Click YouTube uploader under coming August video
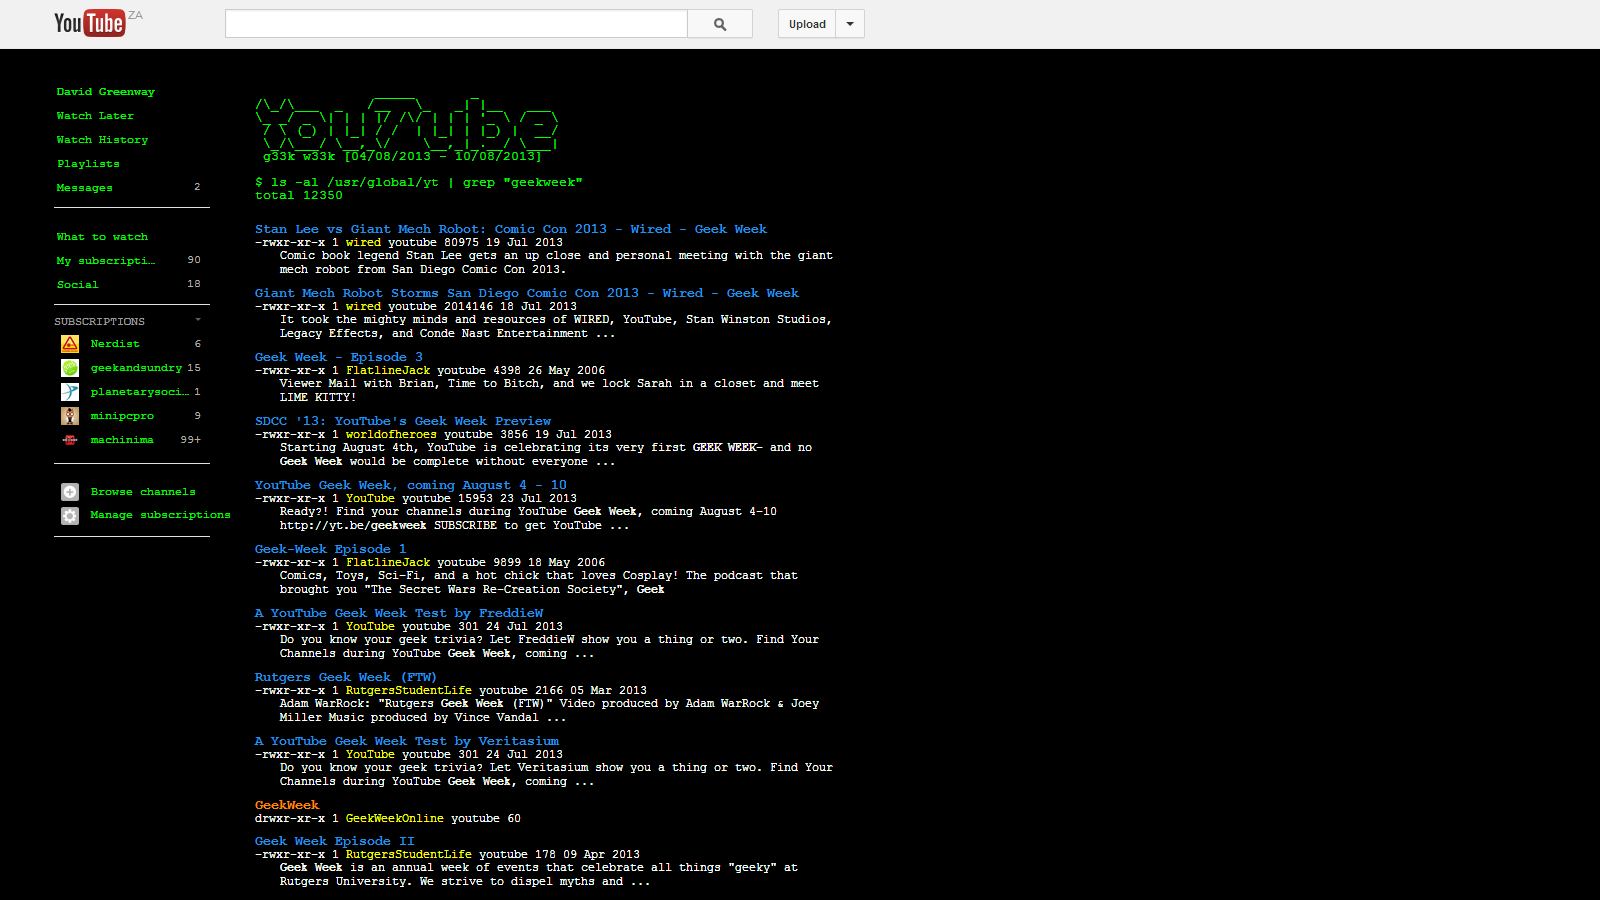 click(x=370, y=498)
